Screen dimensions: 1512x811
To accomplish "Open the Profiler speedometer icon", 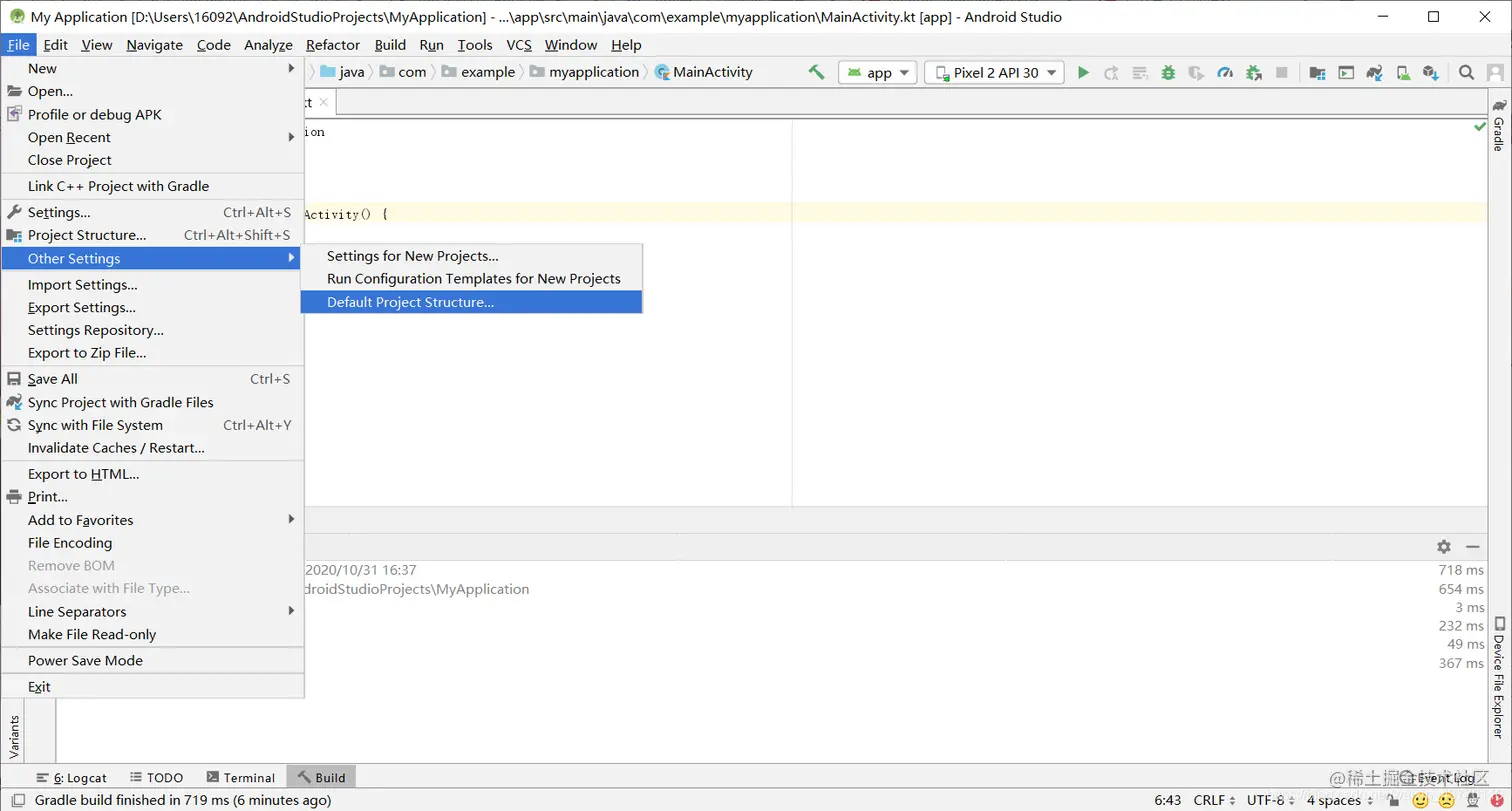I will click(x=1225, y=72).
